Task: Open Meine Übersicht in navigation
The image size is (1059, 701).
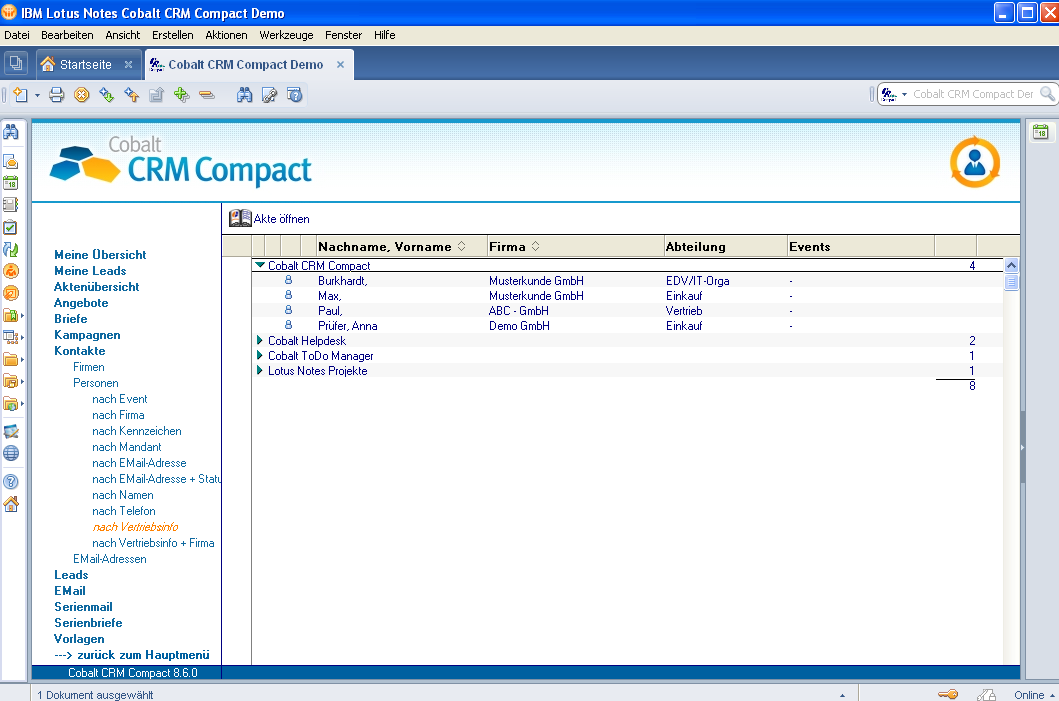Action: [x=100, y=255]
